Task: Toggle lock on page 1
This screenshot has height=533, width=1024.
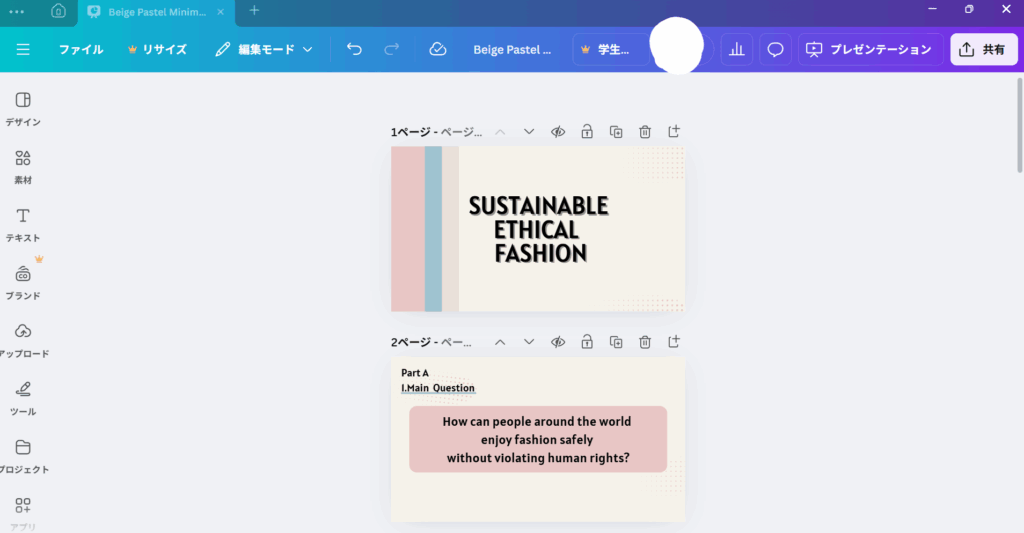Action: point(587,132)
